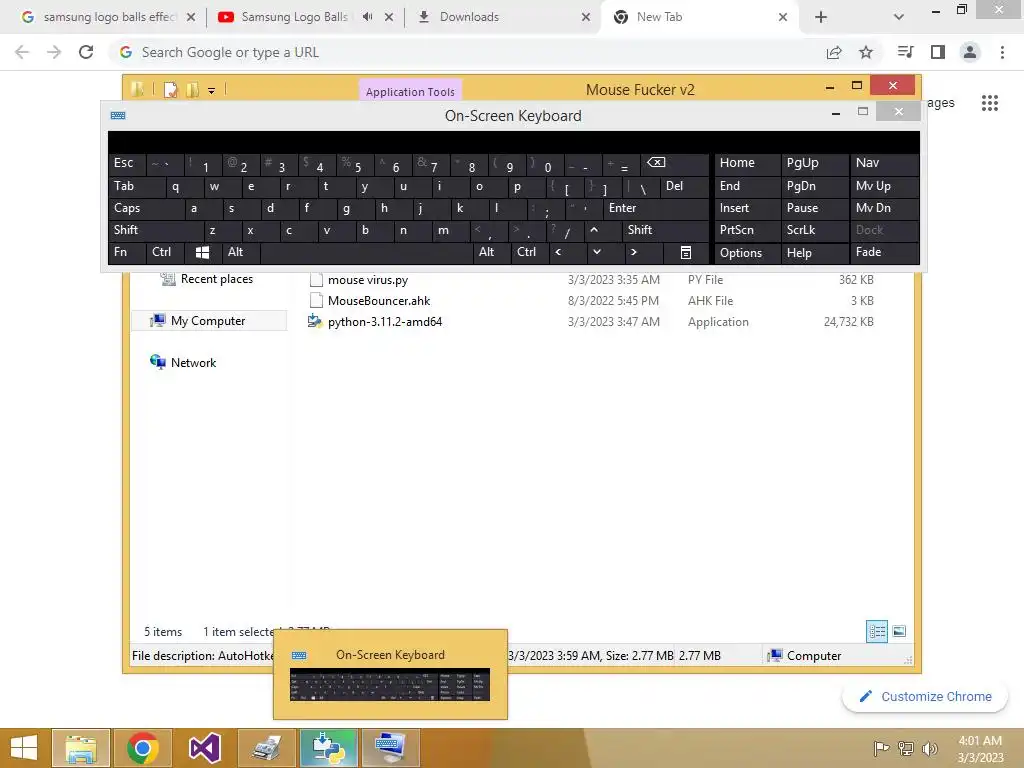Open File Explorer from taskbar
The height and width of the screenshot is (768, 1024).
point(81,748)
